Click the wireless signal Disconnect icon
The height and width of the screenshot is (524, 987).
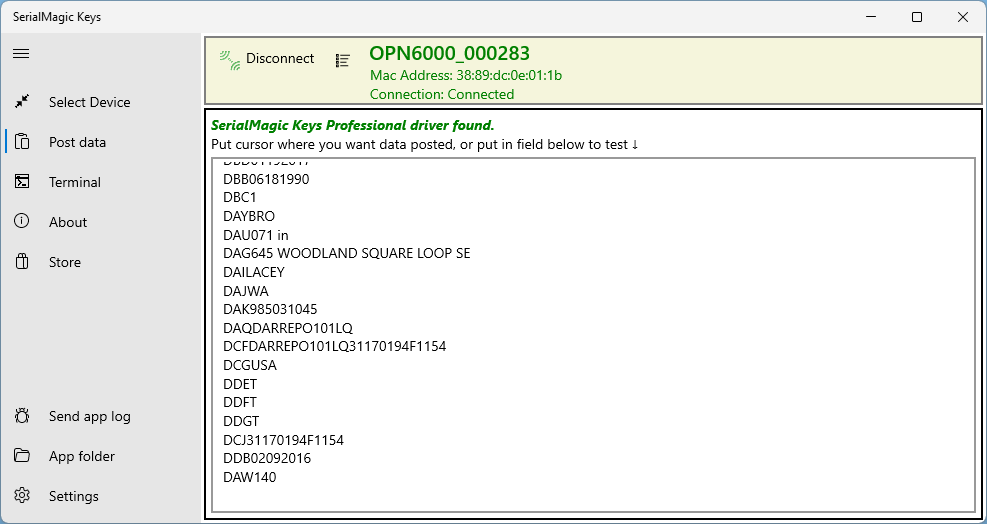[230, 59]
